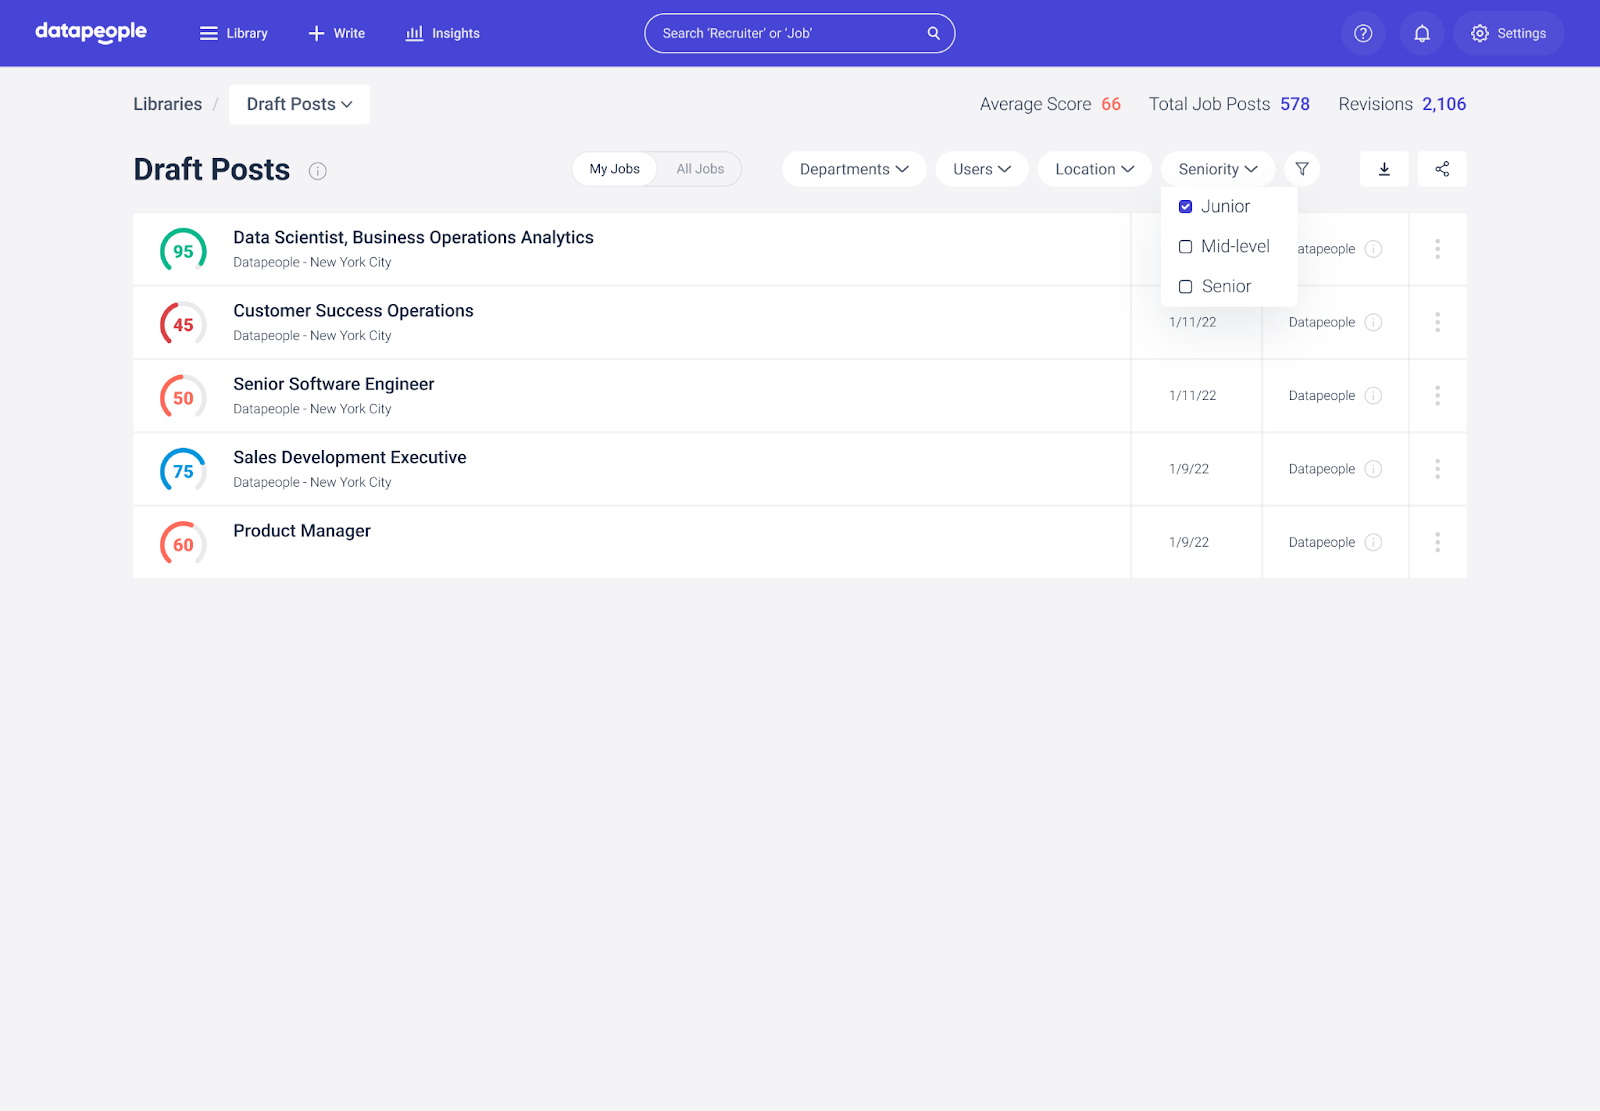Click the datapeople logo
The width and height of the screenshot is (1600, 1111).
coord(91,33)
